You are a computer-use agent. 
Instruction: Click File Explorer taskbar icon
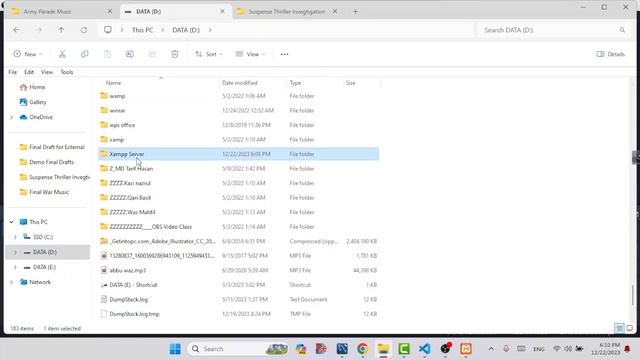click(383, 349)
